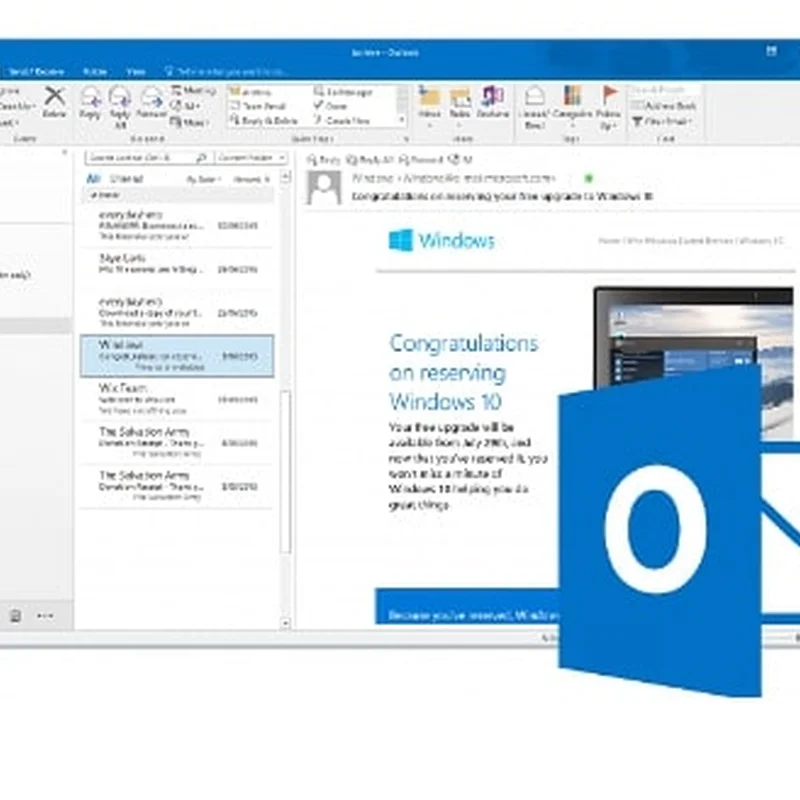Toggle the All filter in message list
The height and width of the screenshot is (800, 800).
pyautogui.click(x=93, y=178)
